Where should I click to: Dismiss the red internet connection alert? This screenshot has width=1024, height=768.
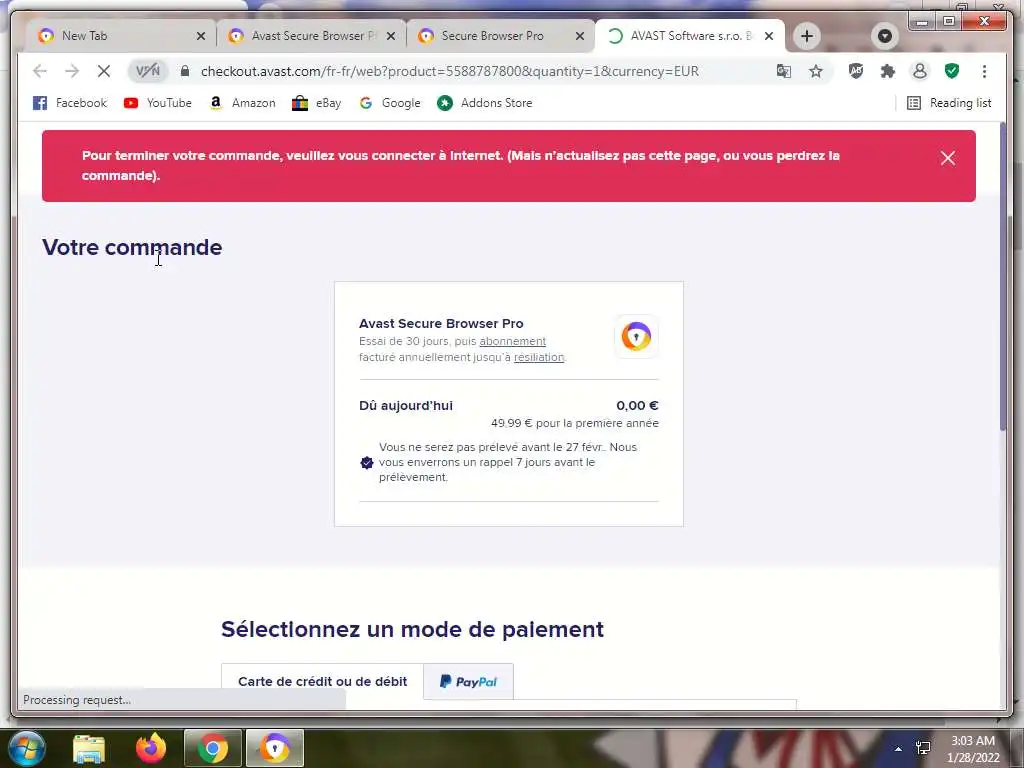click(948, 158)
